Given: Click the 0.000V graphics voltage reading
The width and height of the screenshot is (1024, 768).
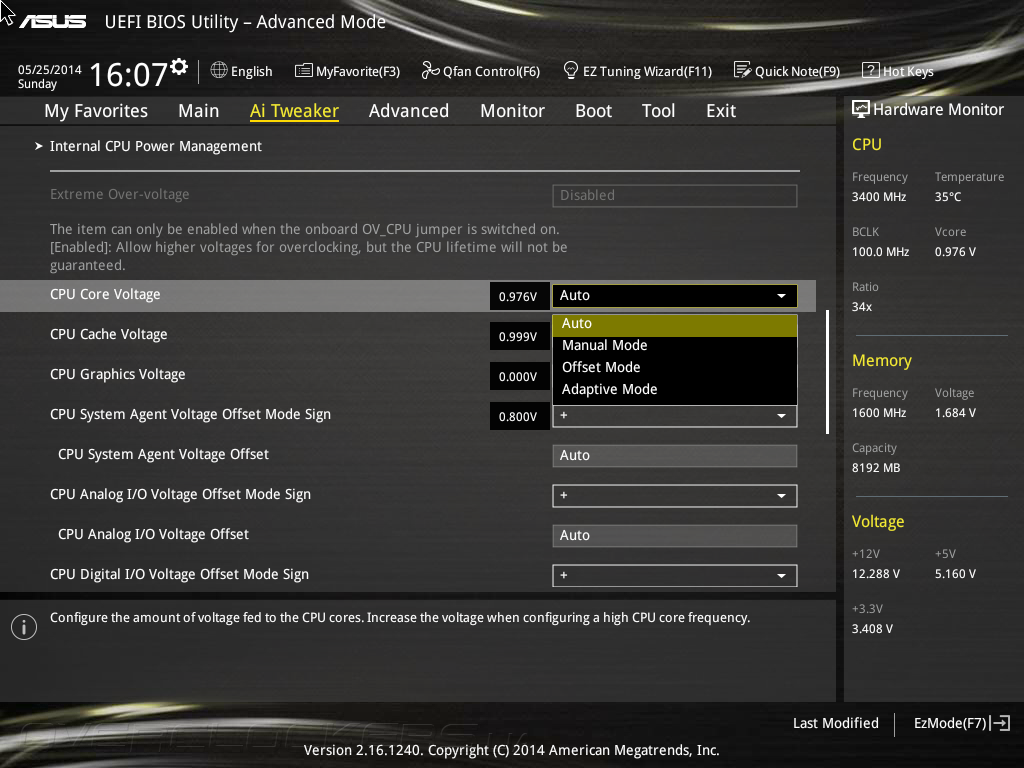Looking at the screenshot, I should tap(519, 376).
